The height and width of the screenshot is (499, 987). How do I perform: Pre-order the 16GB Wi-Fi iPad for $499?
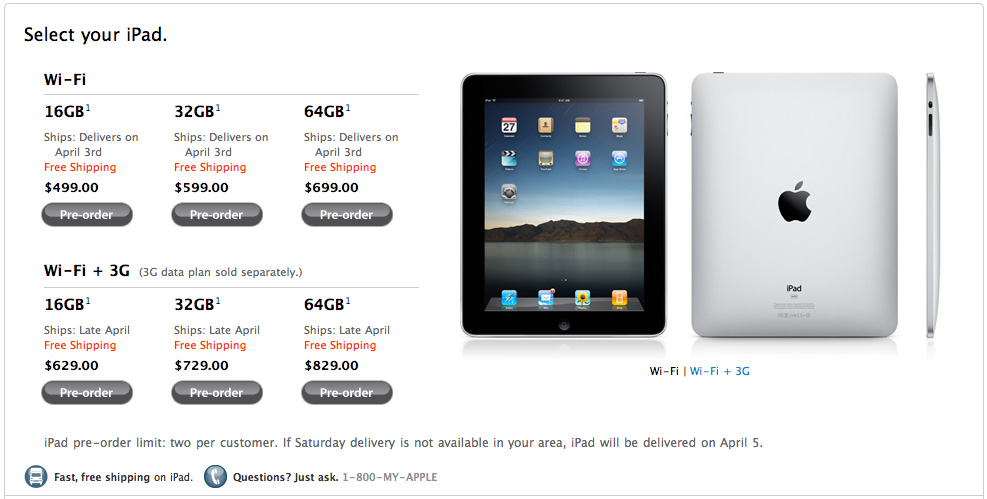pos(87,215)
